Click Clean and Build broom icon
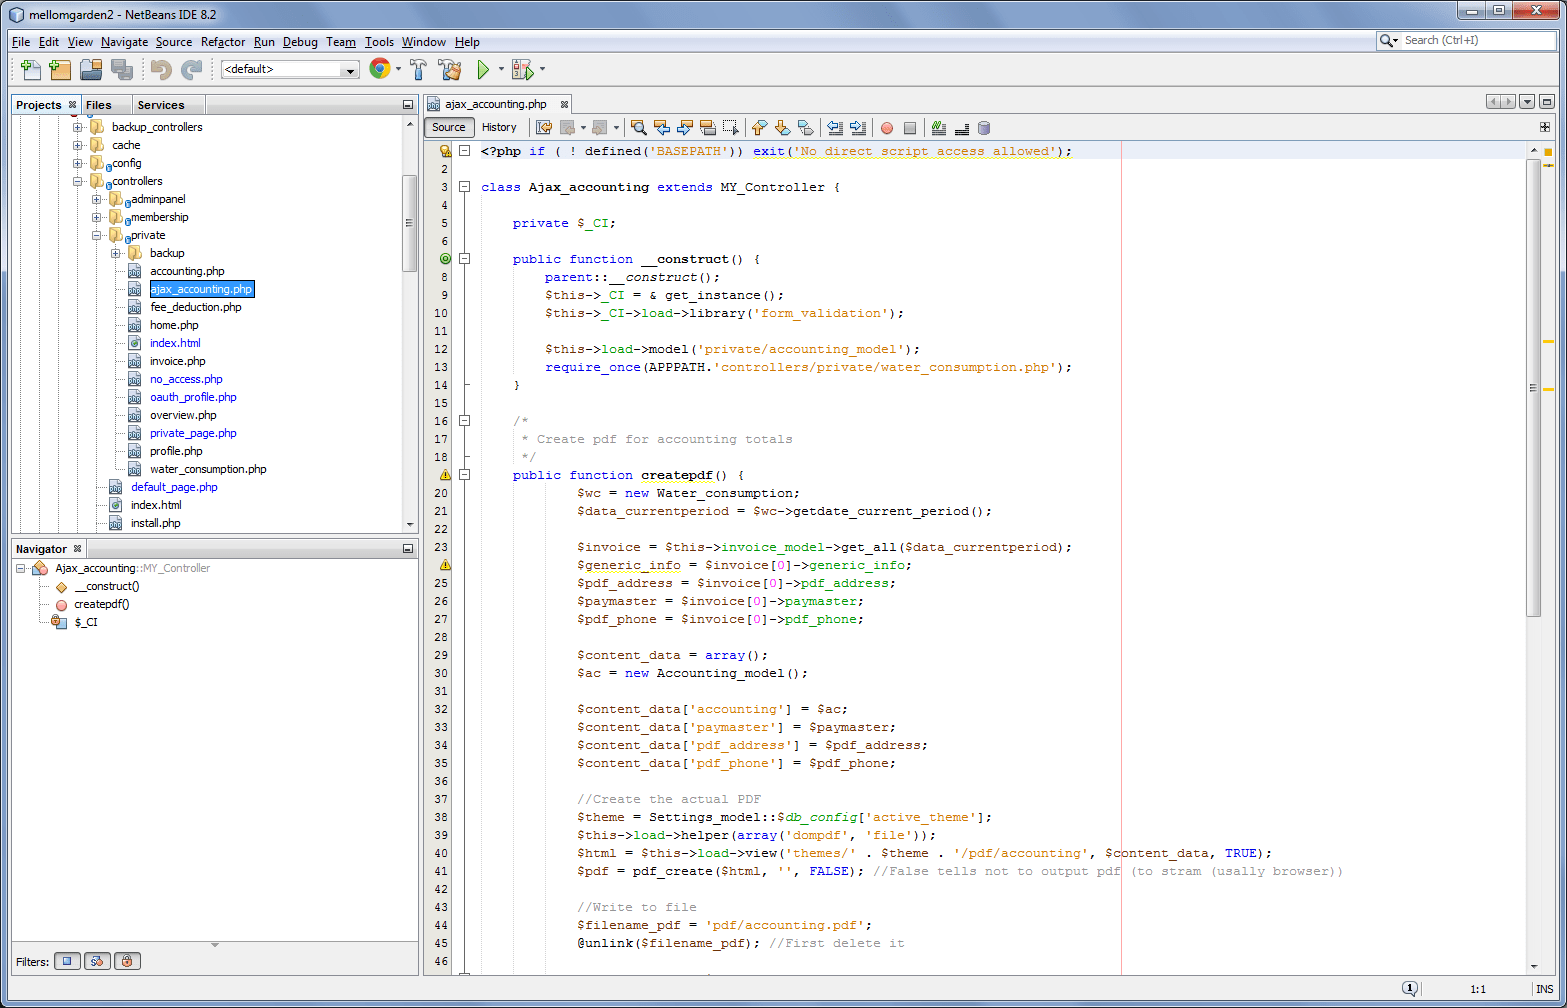Viewport: 1567px width, 1008px height. (450, 69)
